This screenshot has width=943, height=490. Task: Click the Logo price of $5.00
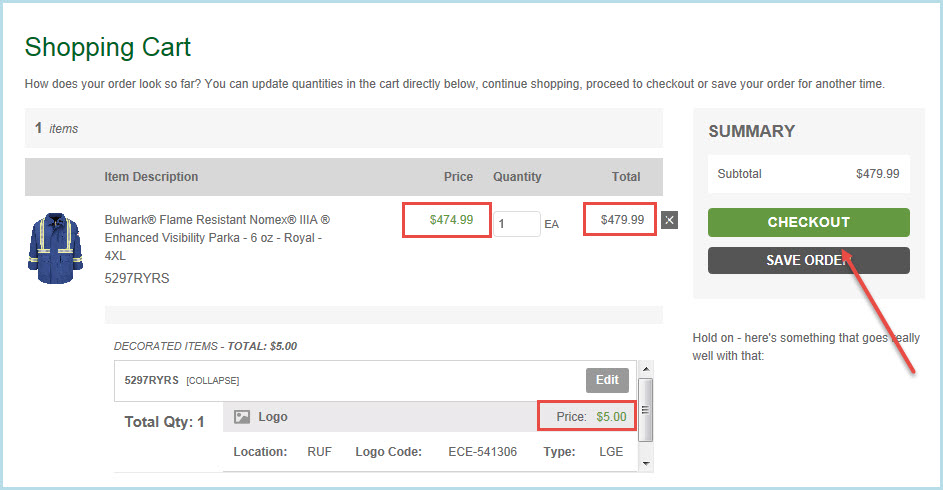coord(611,417)
